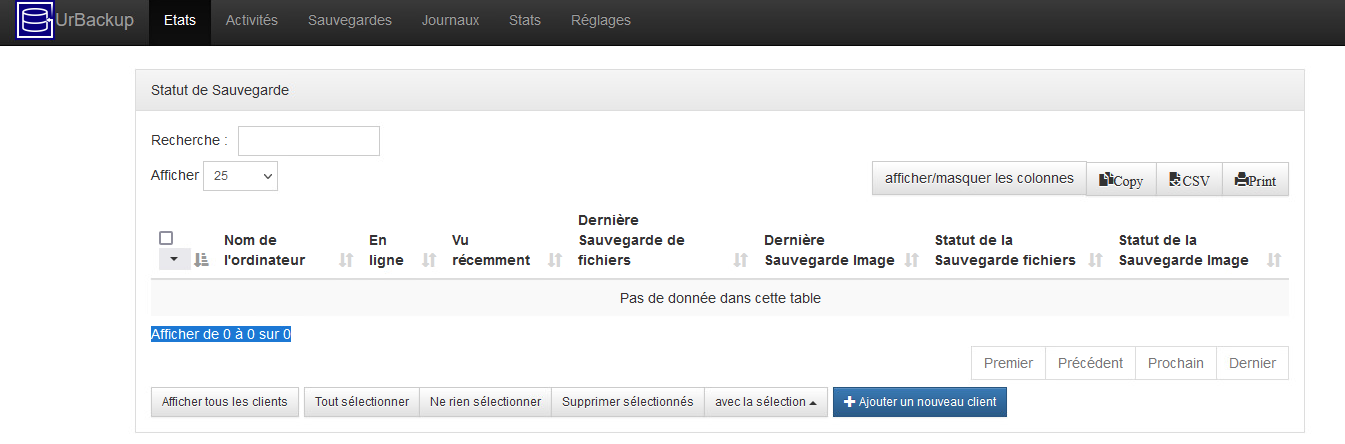
Task: Expand the 'avec la sélection' dropdown
Action: pyautogui.click(x=765, y=402)
